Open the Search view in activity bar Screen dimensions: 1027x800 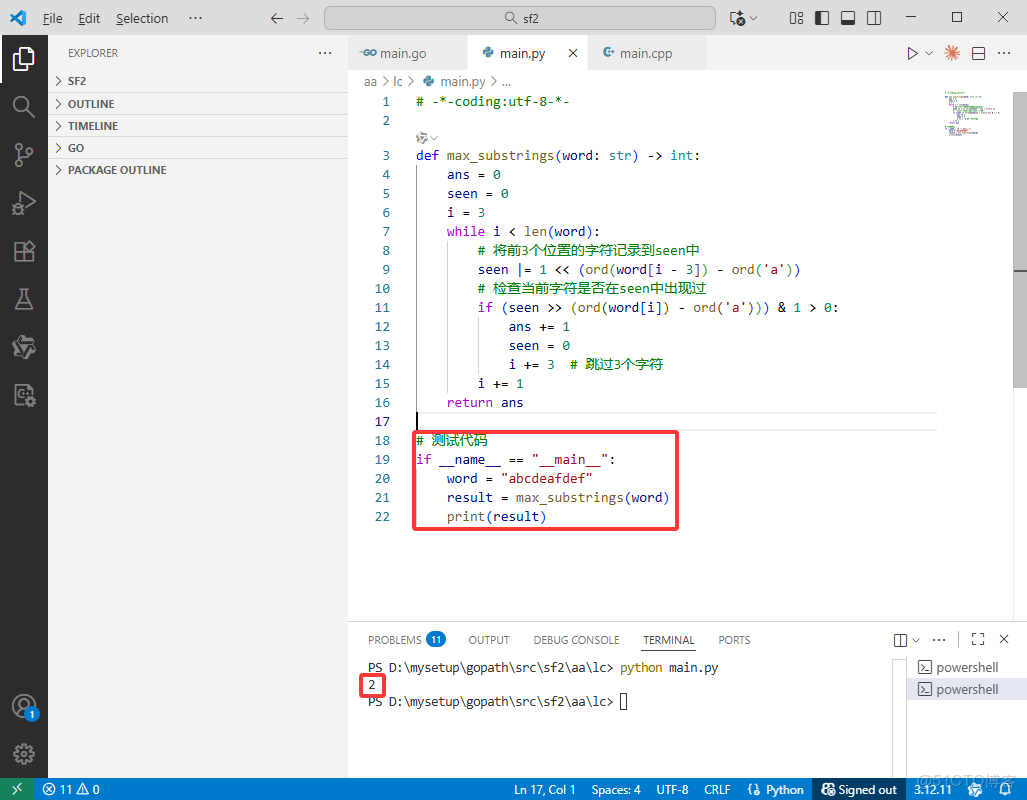pyautogui.click(x=24, y=106)
